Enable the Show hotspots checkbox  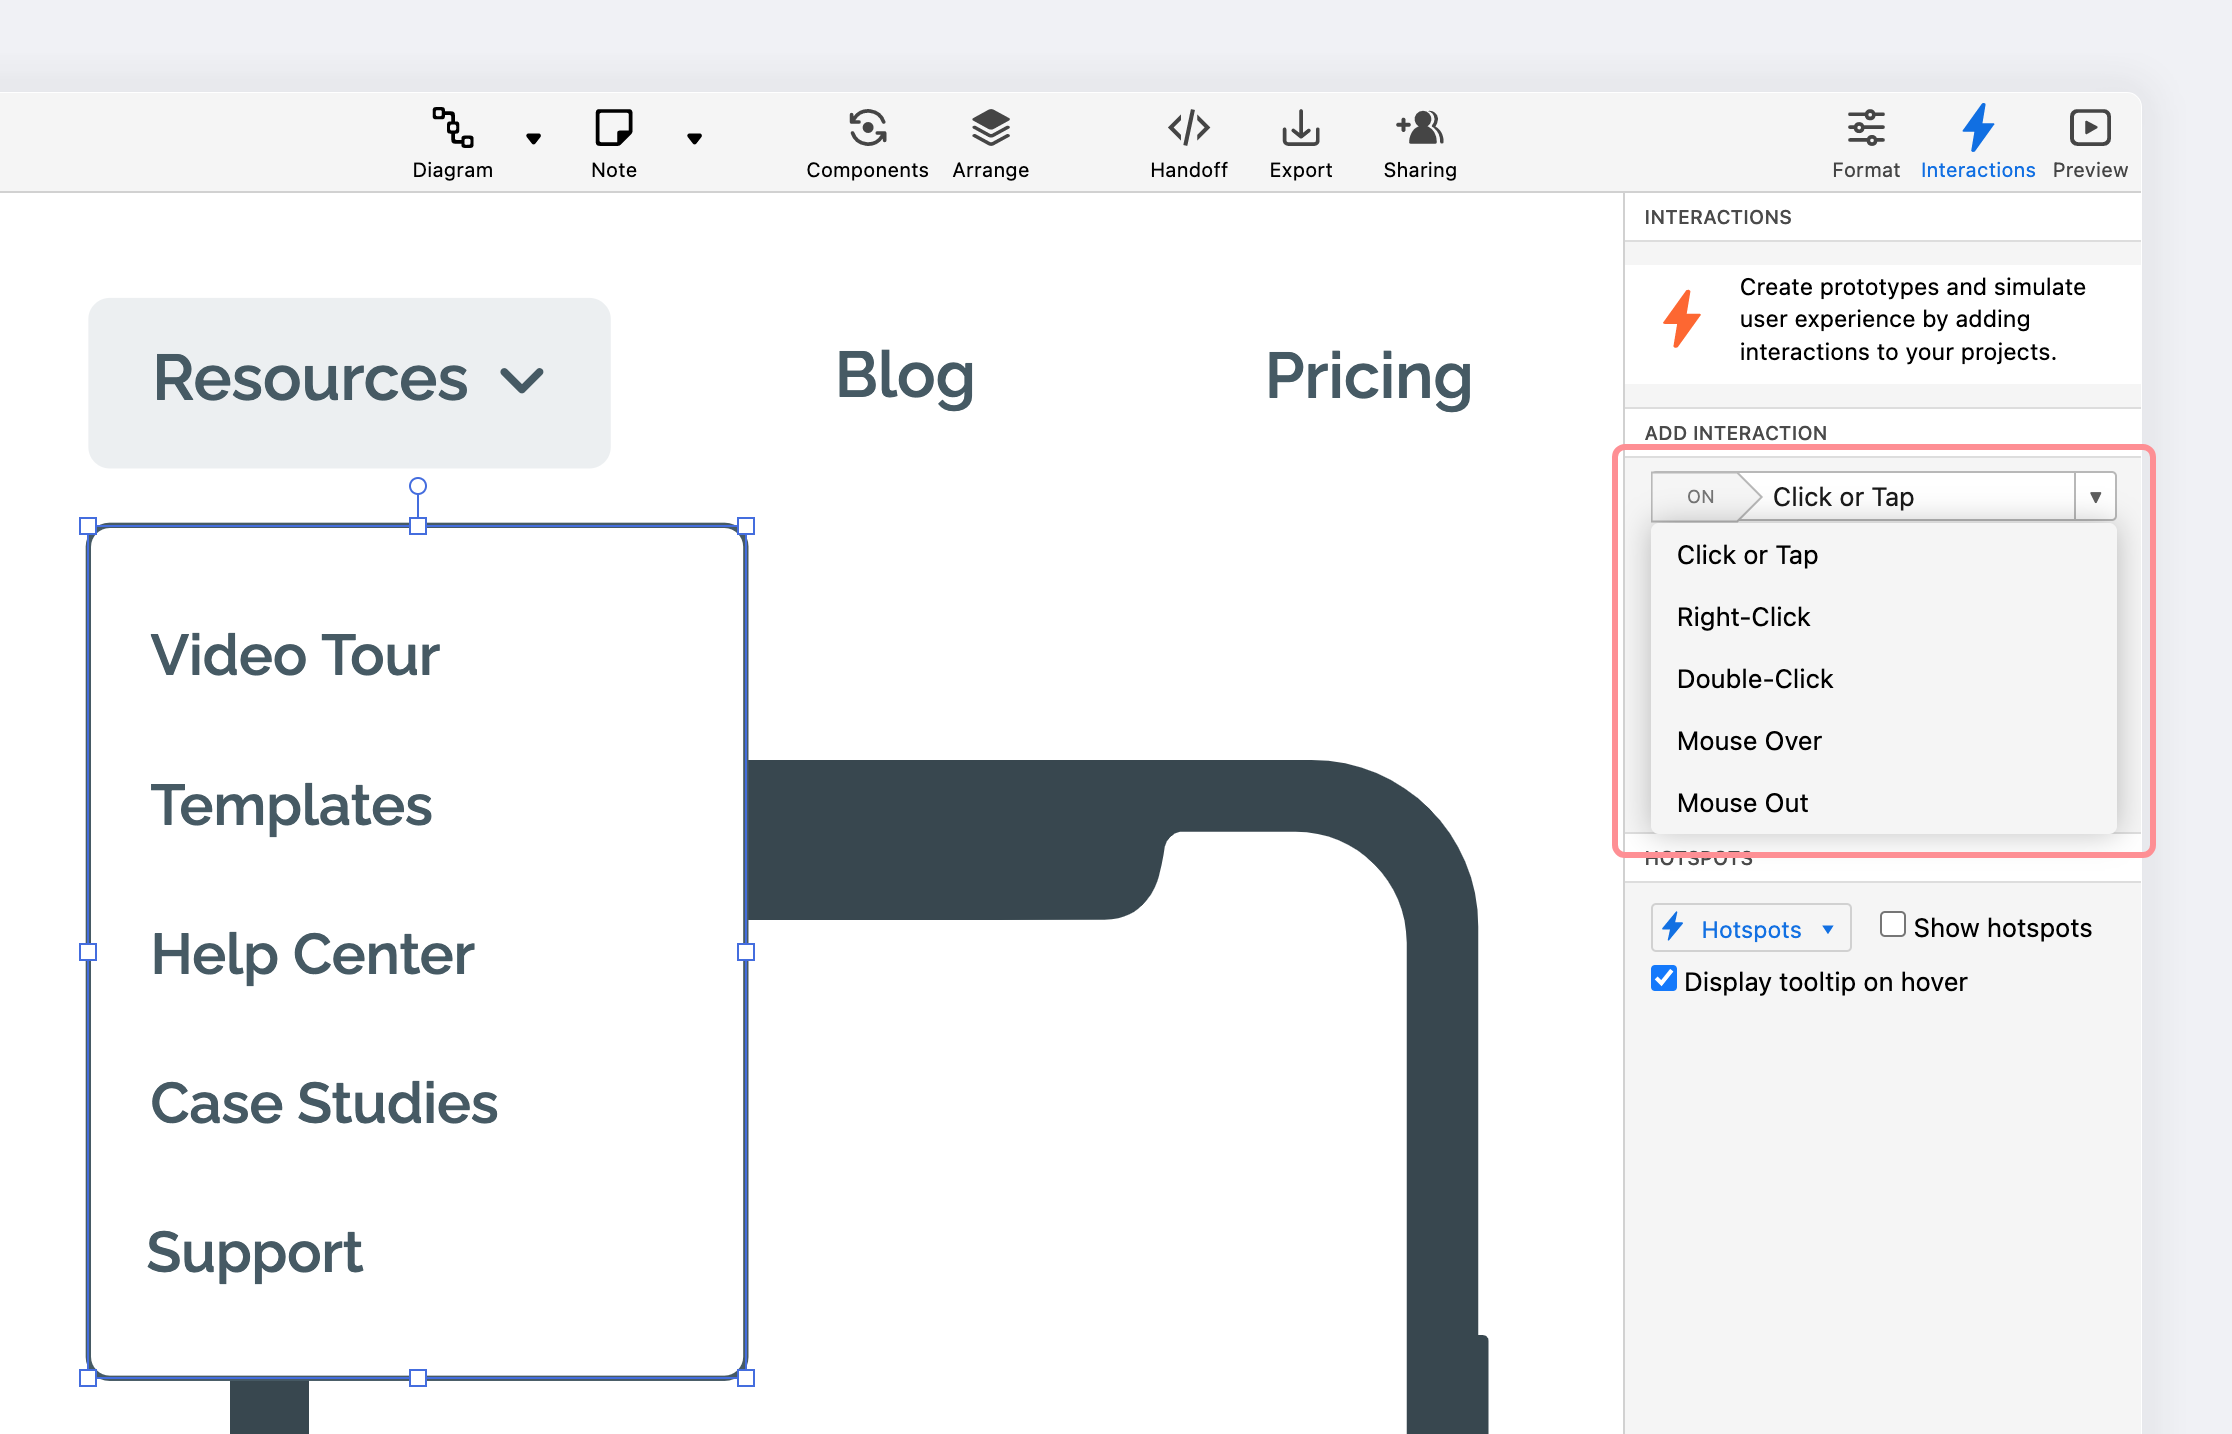coord(1892,925)
